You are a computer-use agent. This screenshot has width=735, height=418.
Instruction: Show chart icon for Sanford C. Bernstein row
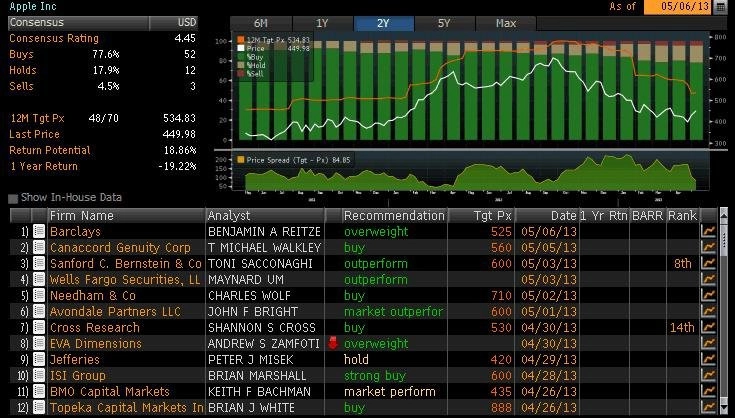click(x=708, y=263)
